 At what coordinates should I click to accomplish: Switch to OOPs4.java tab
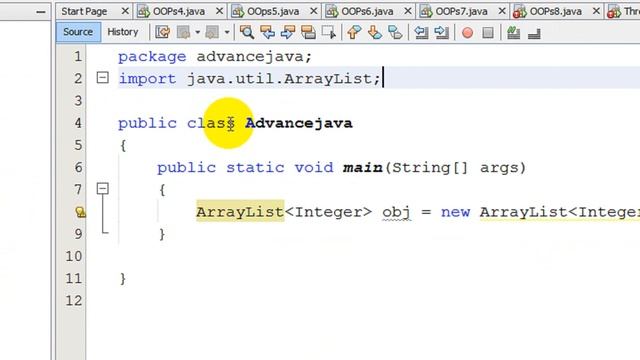click(178, 11)
